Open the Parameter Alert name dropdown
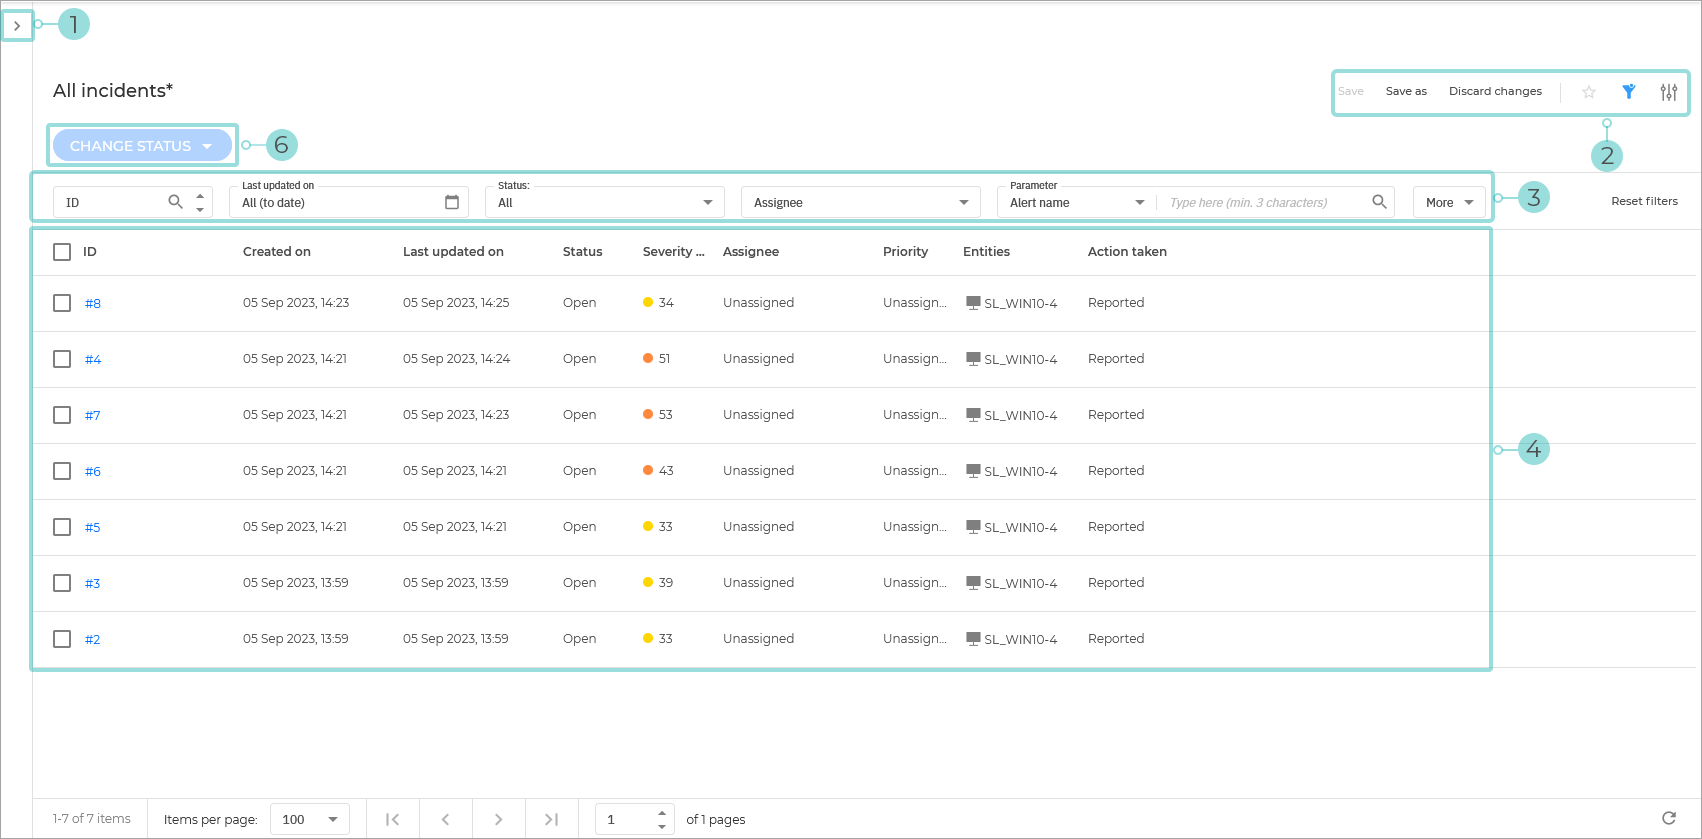Image resolution: width=1702 pixels, height=839 pixels. pos(1076,202)
